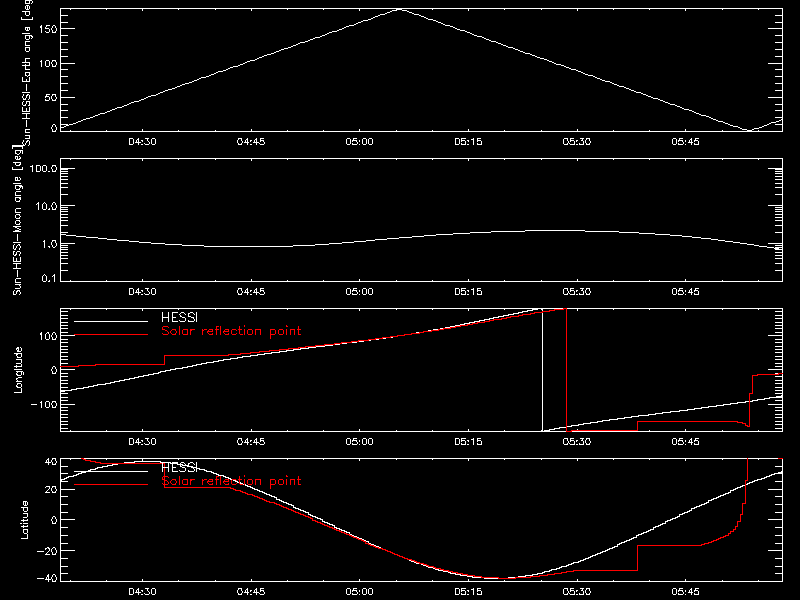
Task: Click the red reflection-point longitude vertical wrap line
Action: pyautogui.click(x=566, y=370)
